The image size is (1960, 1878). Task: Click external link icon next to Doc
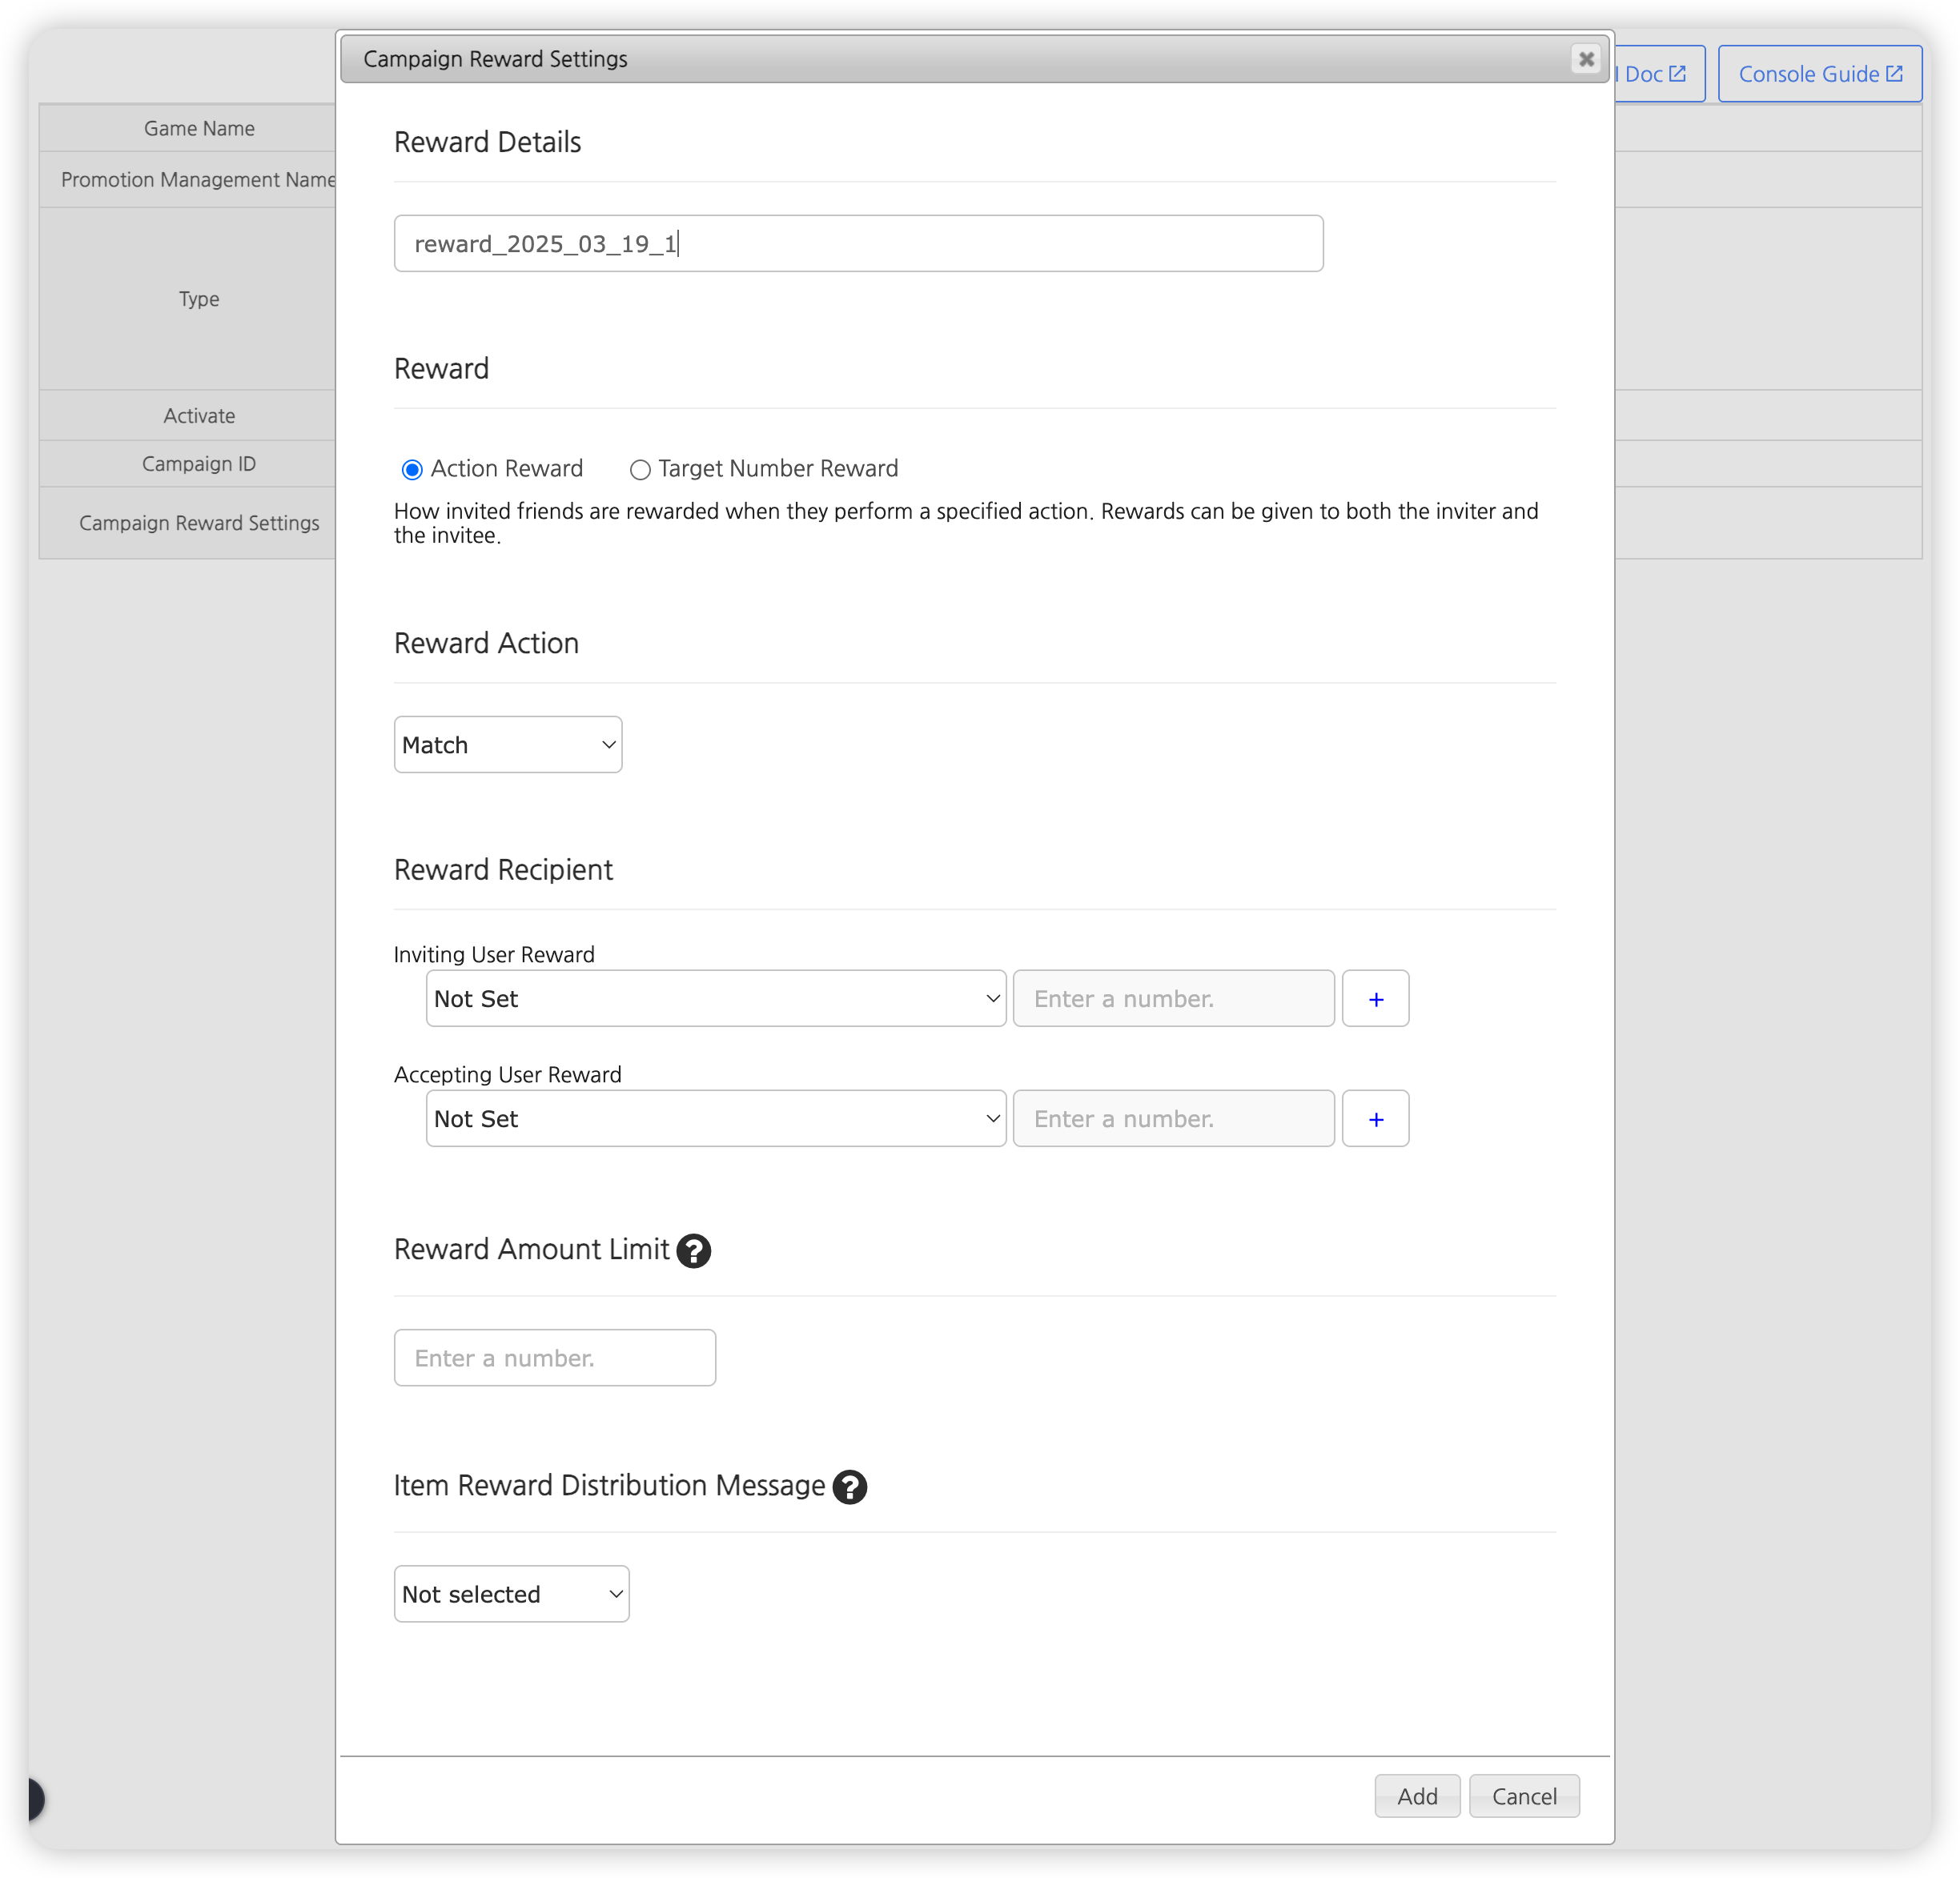point(1678,74)
